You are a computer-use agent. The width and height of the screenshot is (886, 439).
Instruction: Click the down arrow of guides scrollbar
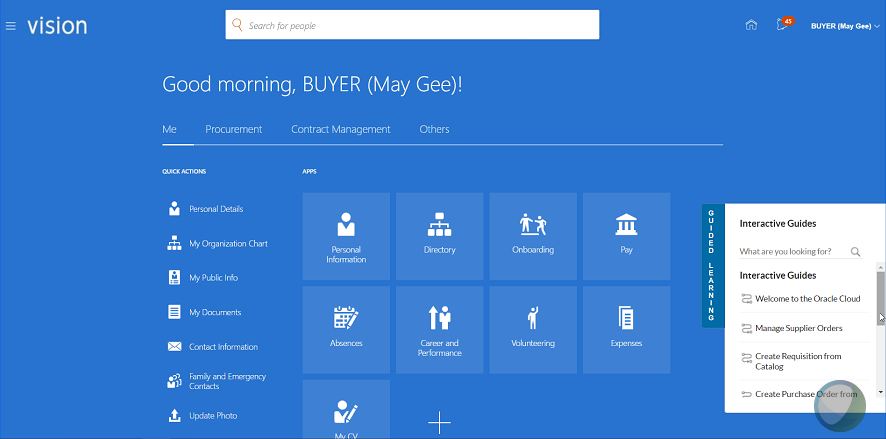[880, 393]
